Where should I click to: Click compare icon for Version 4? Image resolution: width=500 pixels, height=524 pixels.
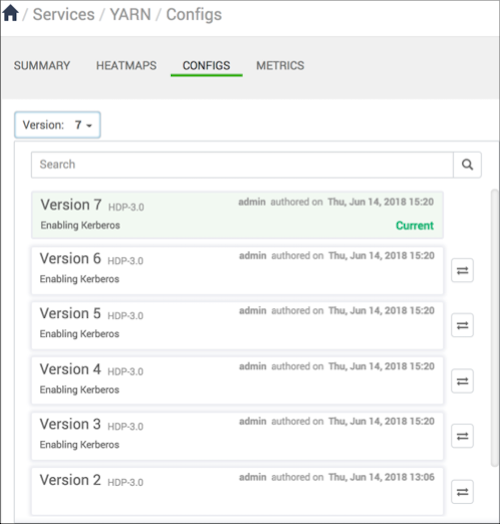click(x=462, y=381)
